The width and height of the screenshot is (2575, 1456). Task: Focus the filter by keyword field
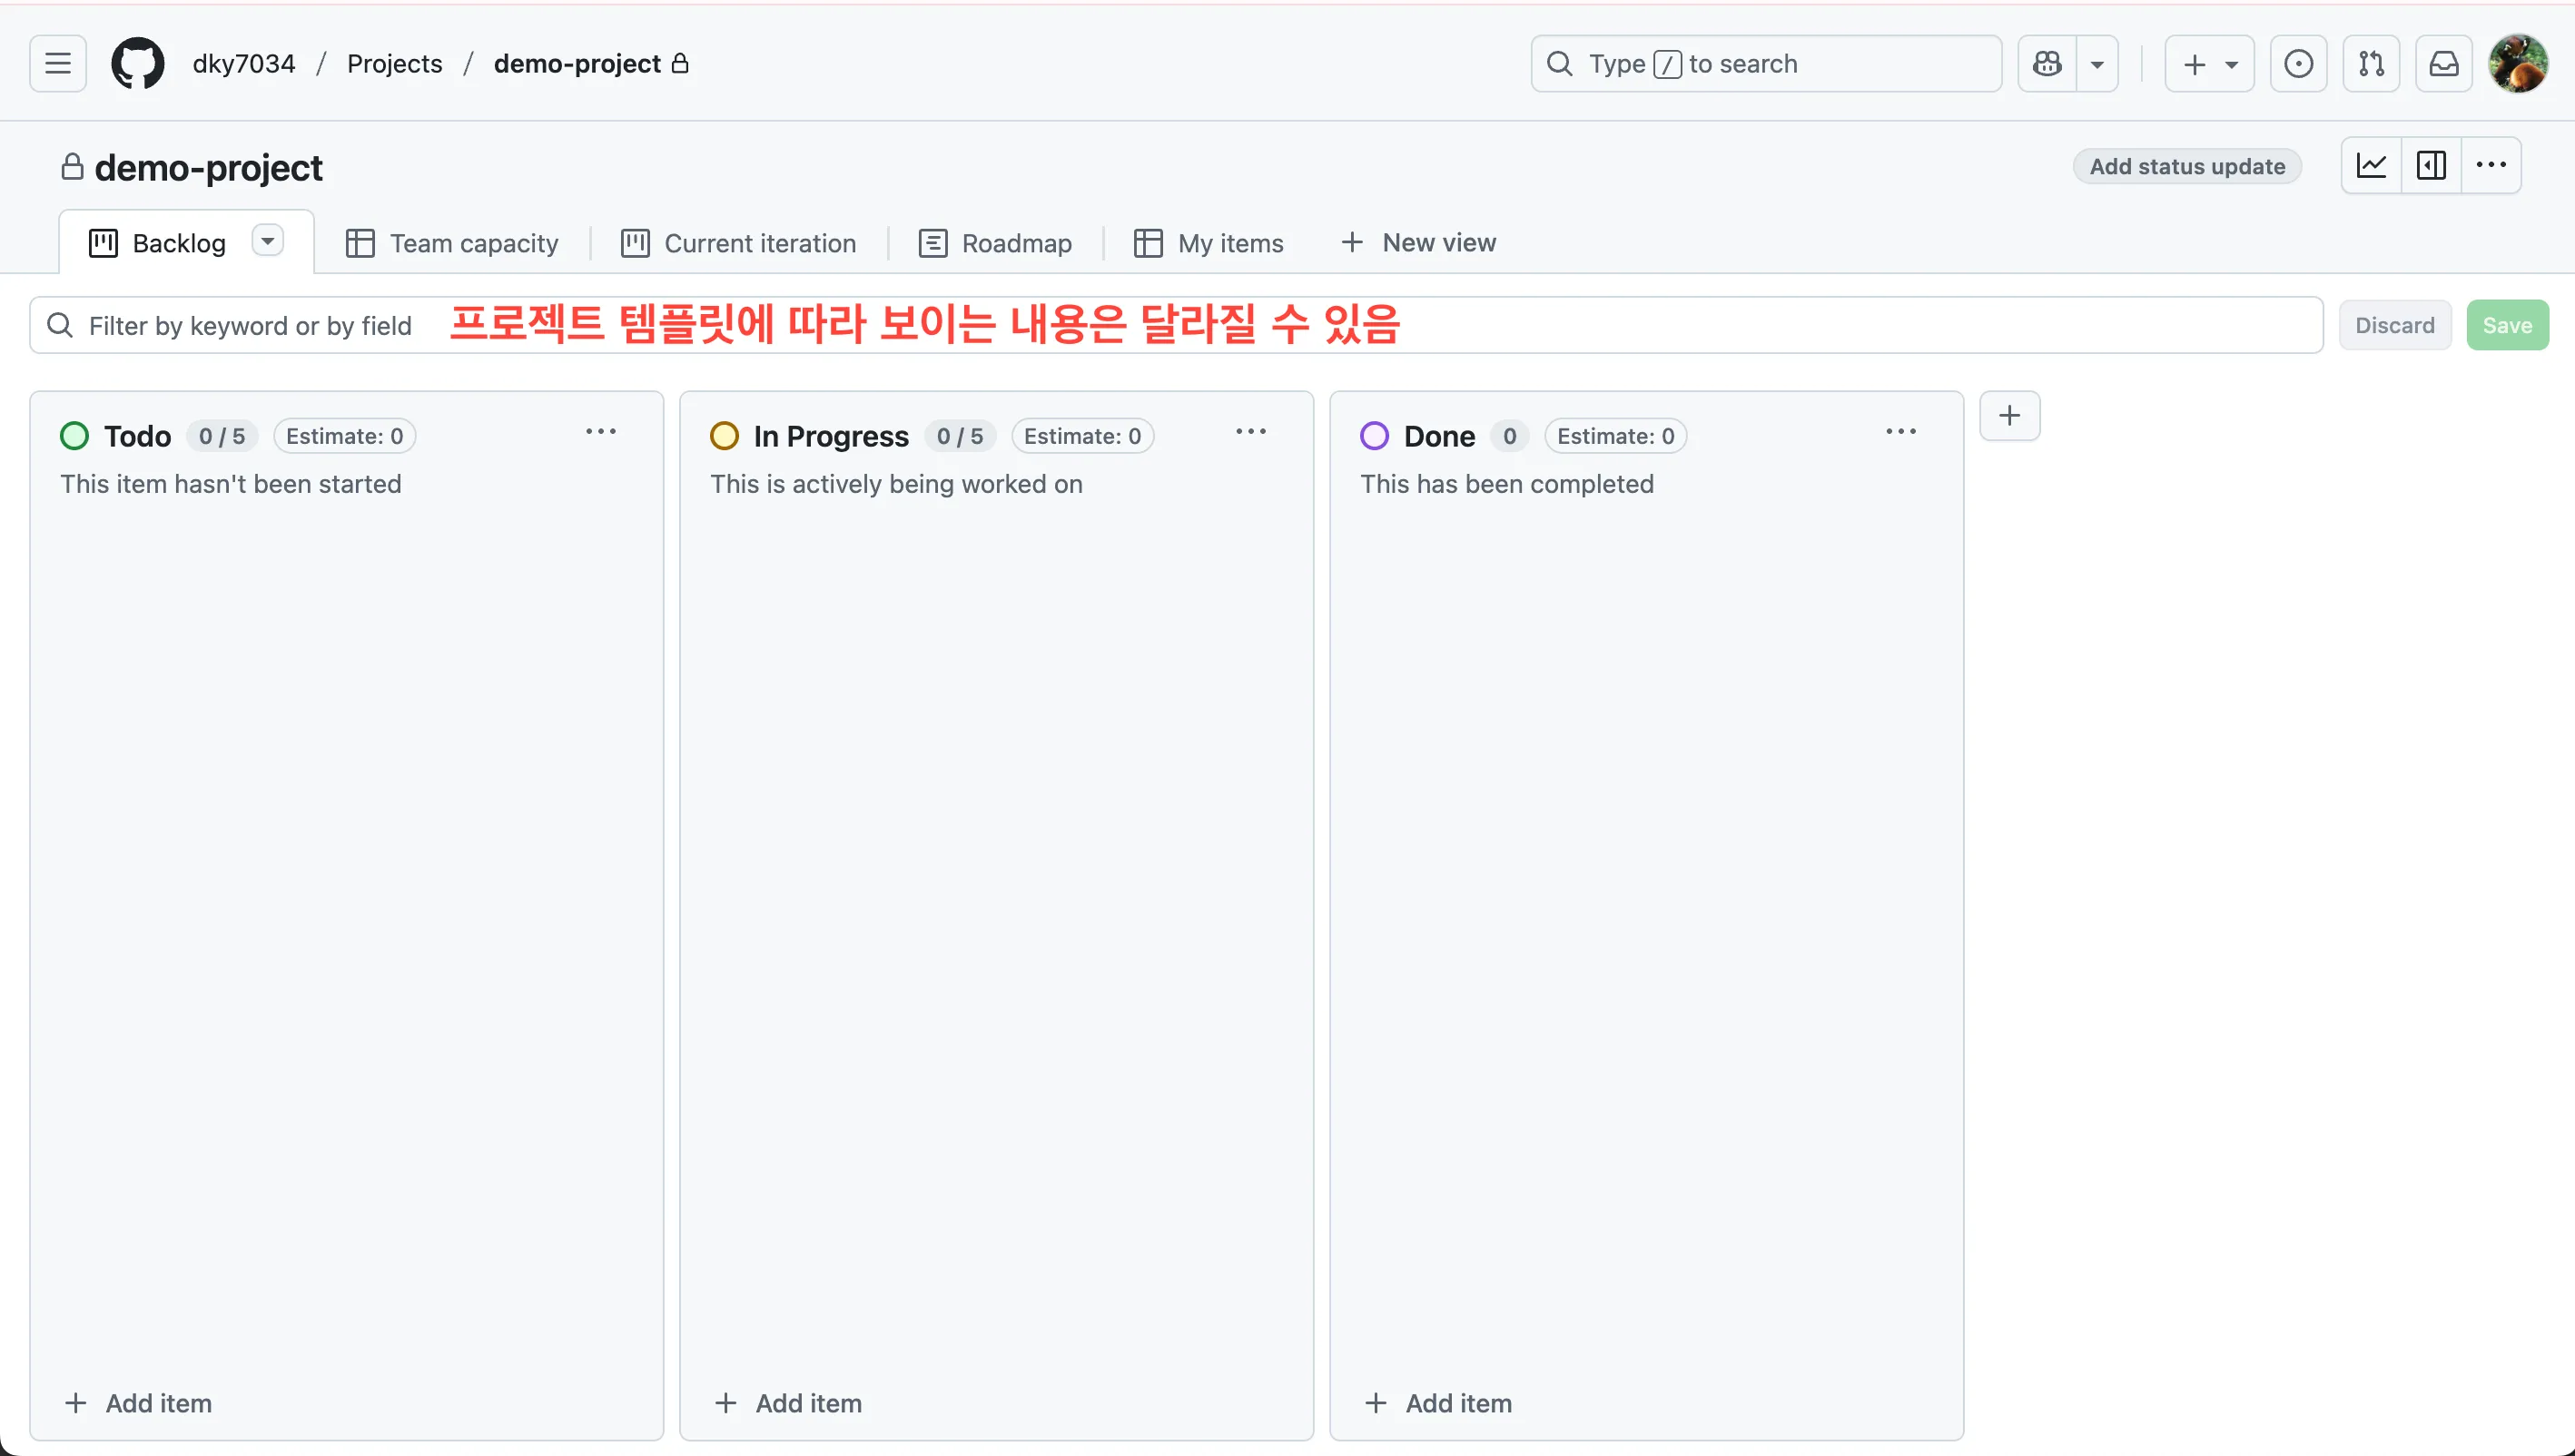[250, 326]
